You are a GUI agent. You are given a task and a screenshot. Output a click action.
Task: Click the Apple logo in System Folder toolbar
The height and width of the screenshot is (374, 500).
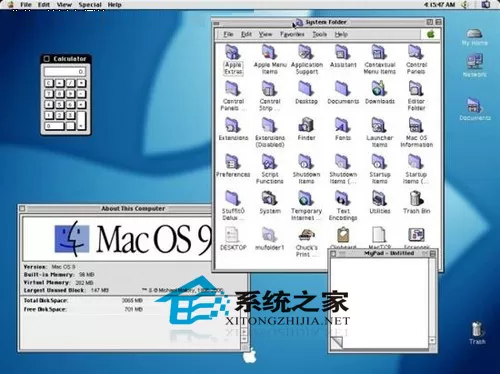tap(431, 34)
